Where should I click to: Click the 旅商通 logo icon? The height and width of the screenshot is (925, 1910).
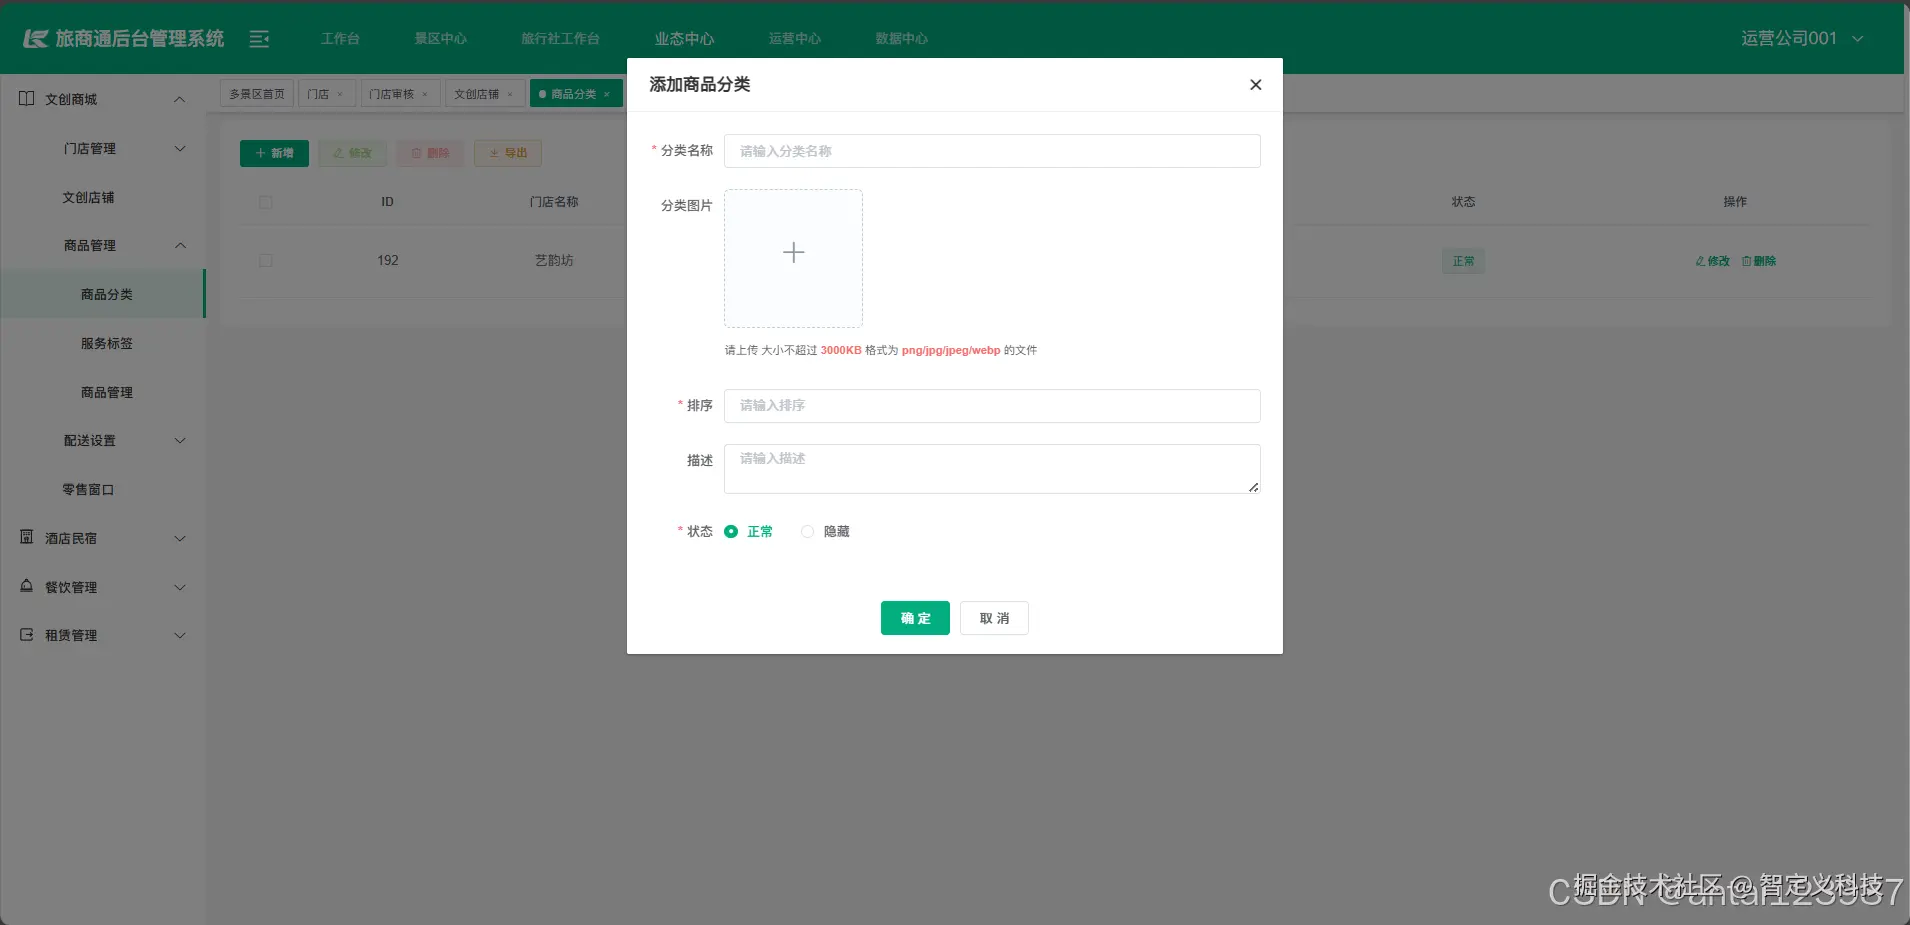(36, 39)
